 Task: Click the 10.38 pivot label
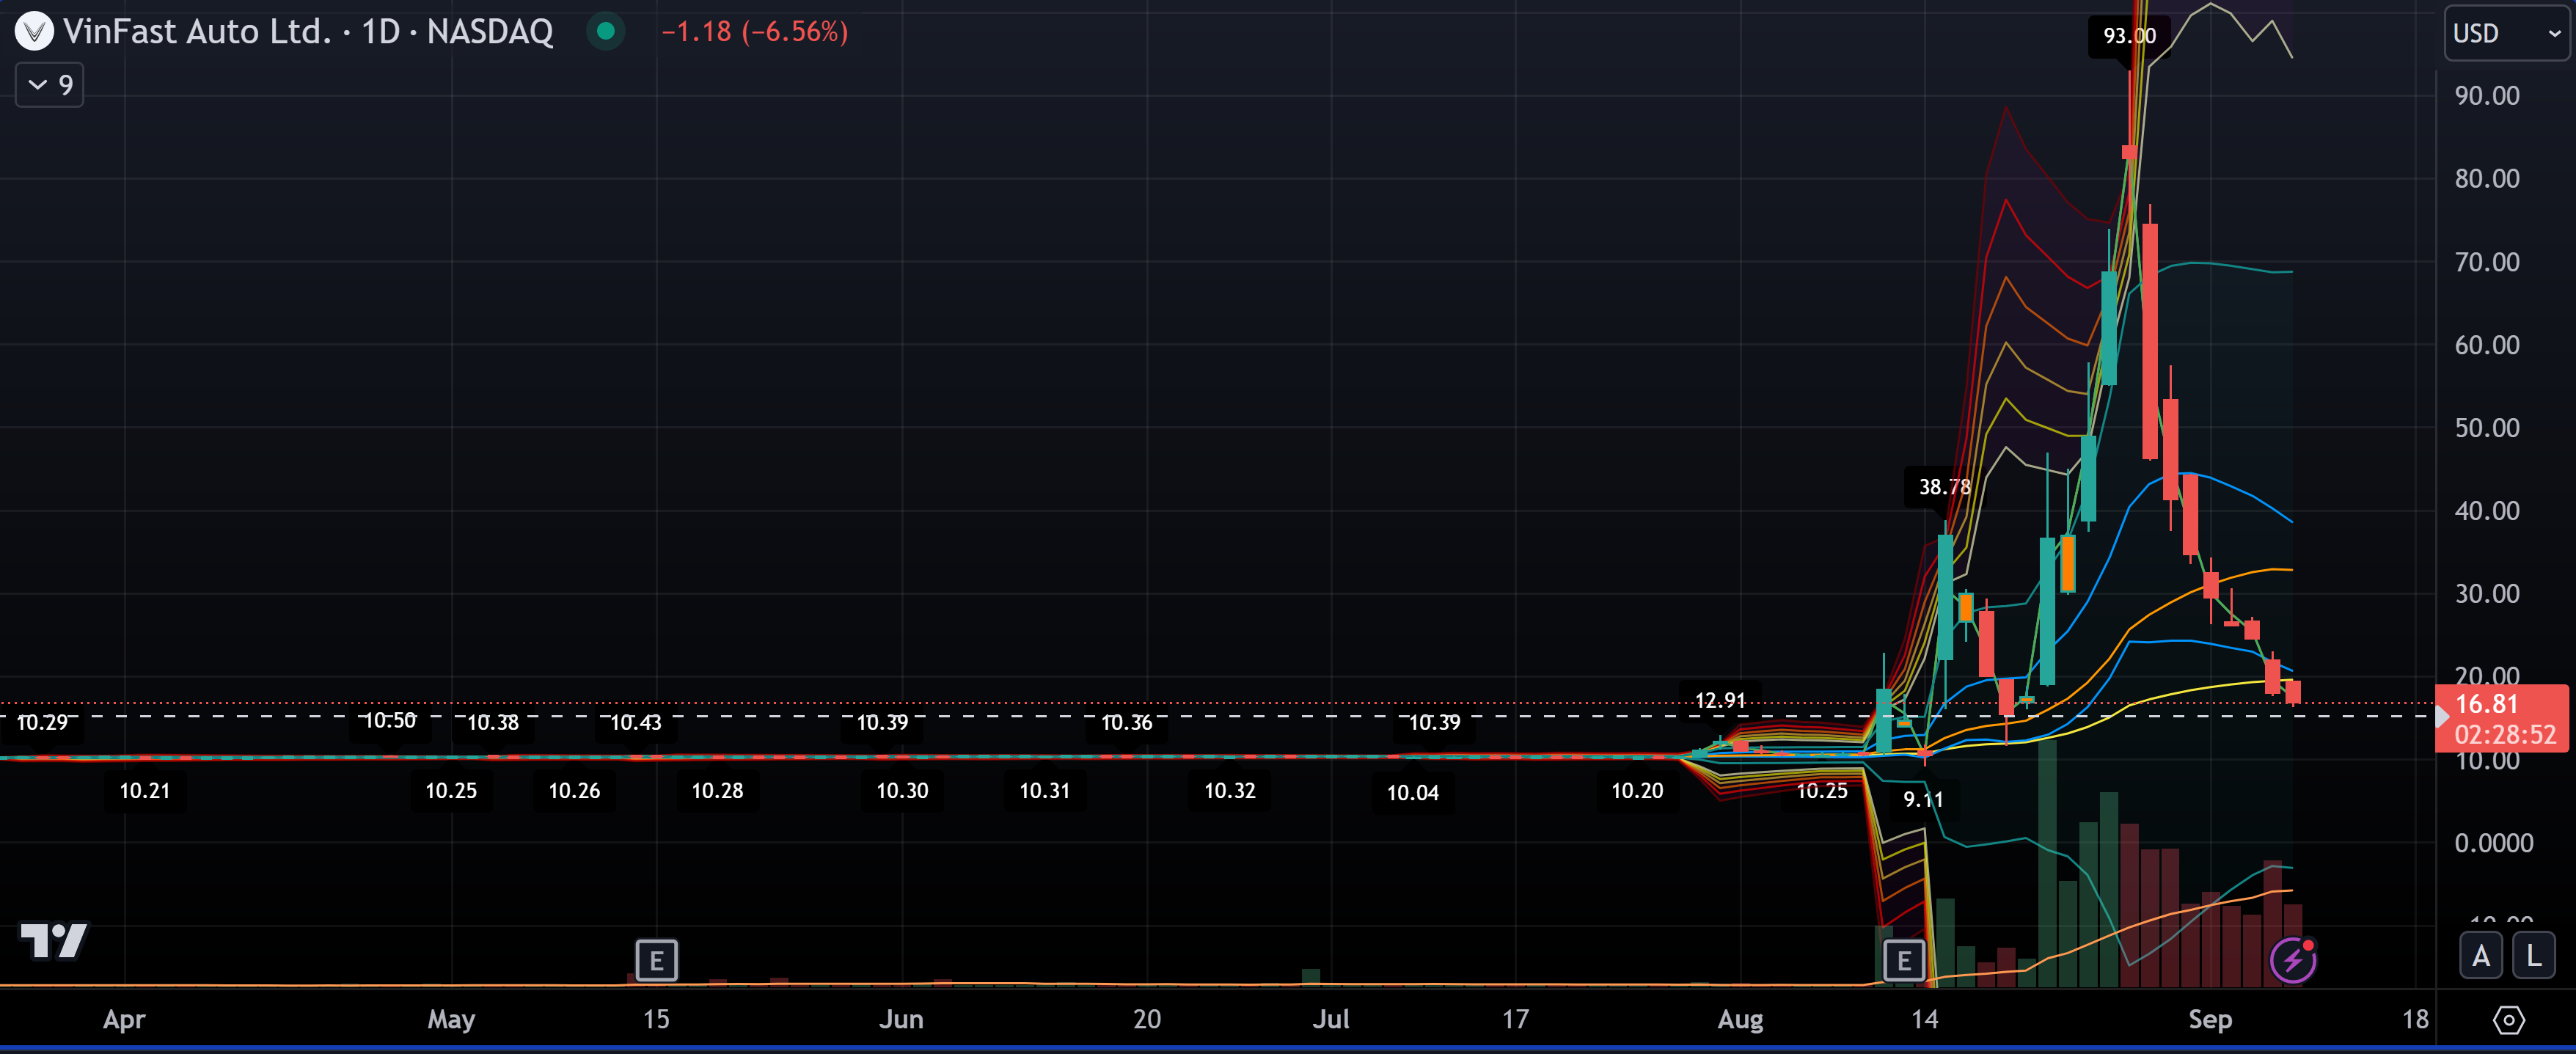tap(493, 722)
